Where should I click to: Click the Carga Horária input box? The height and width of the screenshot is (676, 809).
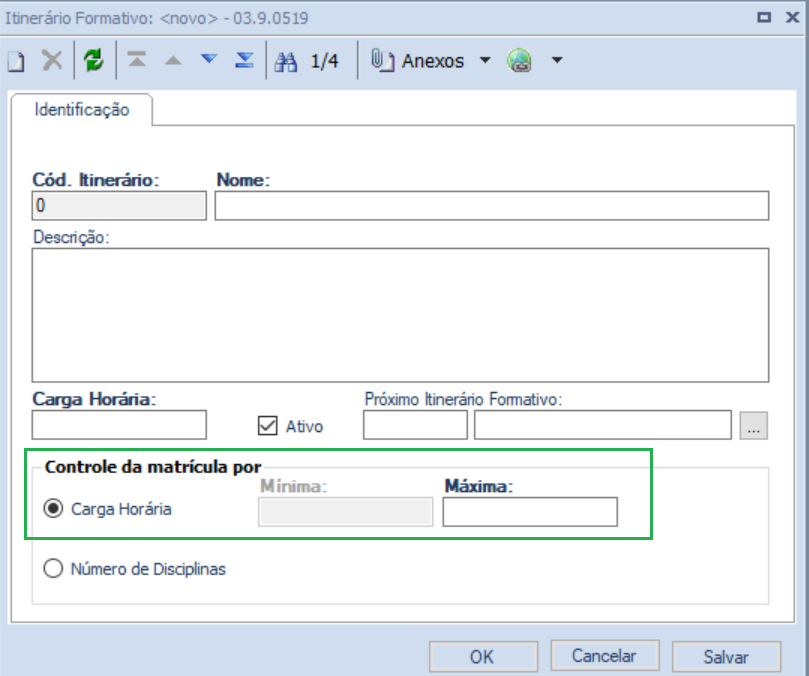[119, 425]
